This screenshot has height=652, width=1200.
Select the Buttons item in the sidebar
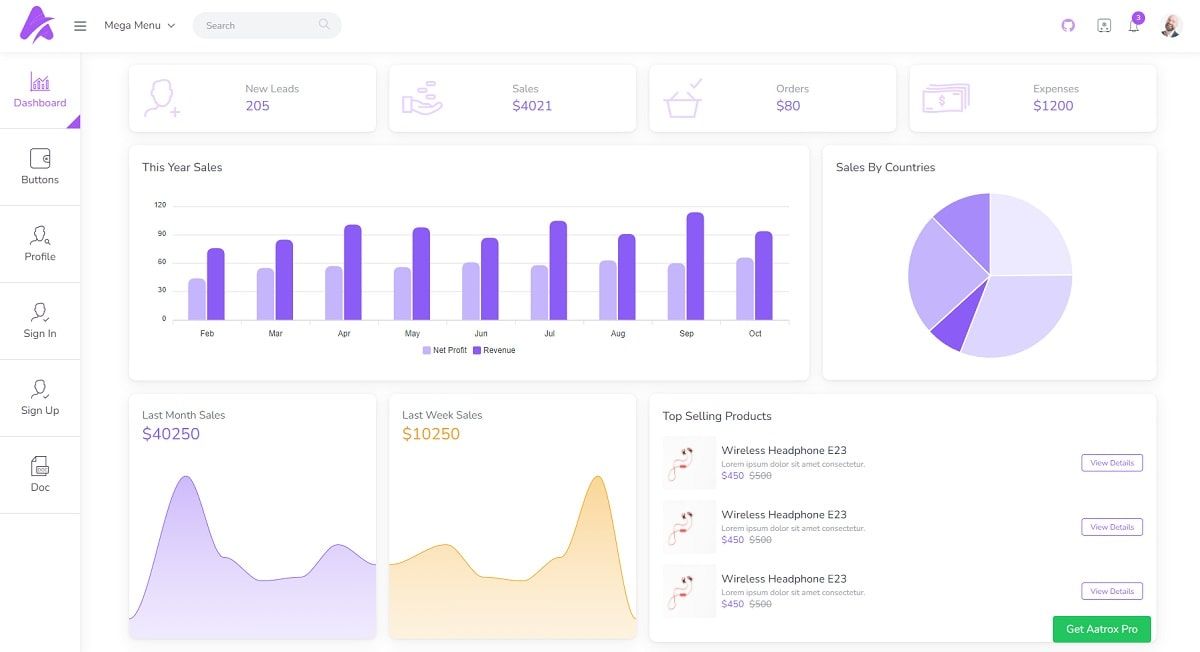click(x=39, y=165)
